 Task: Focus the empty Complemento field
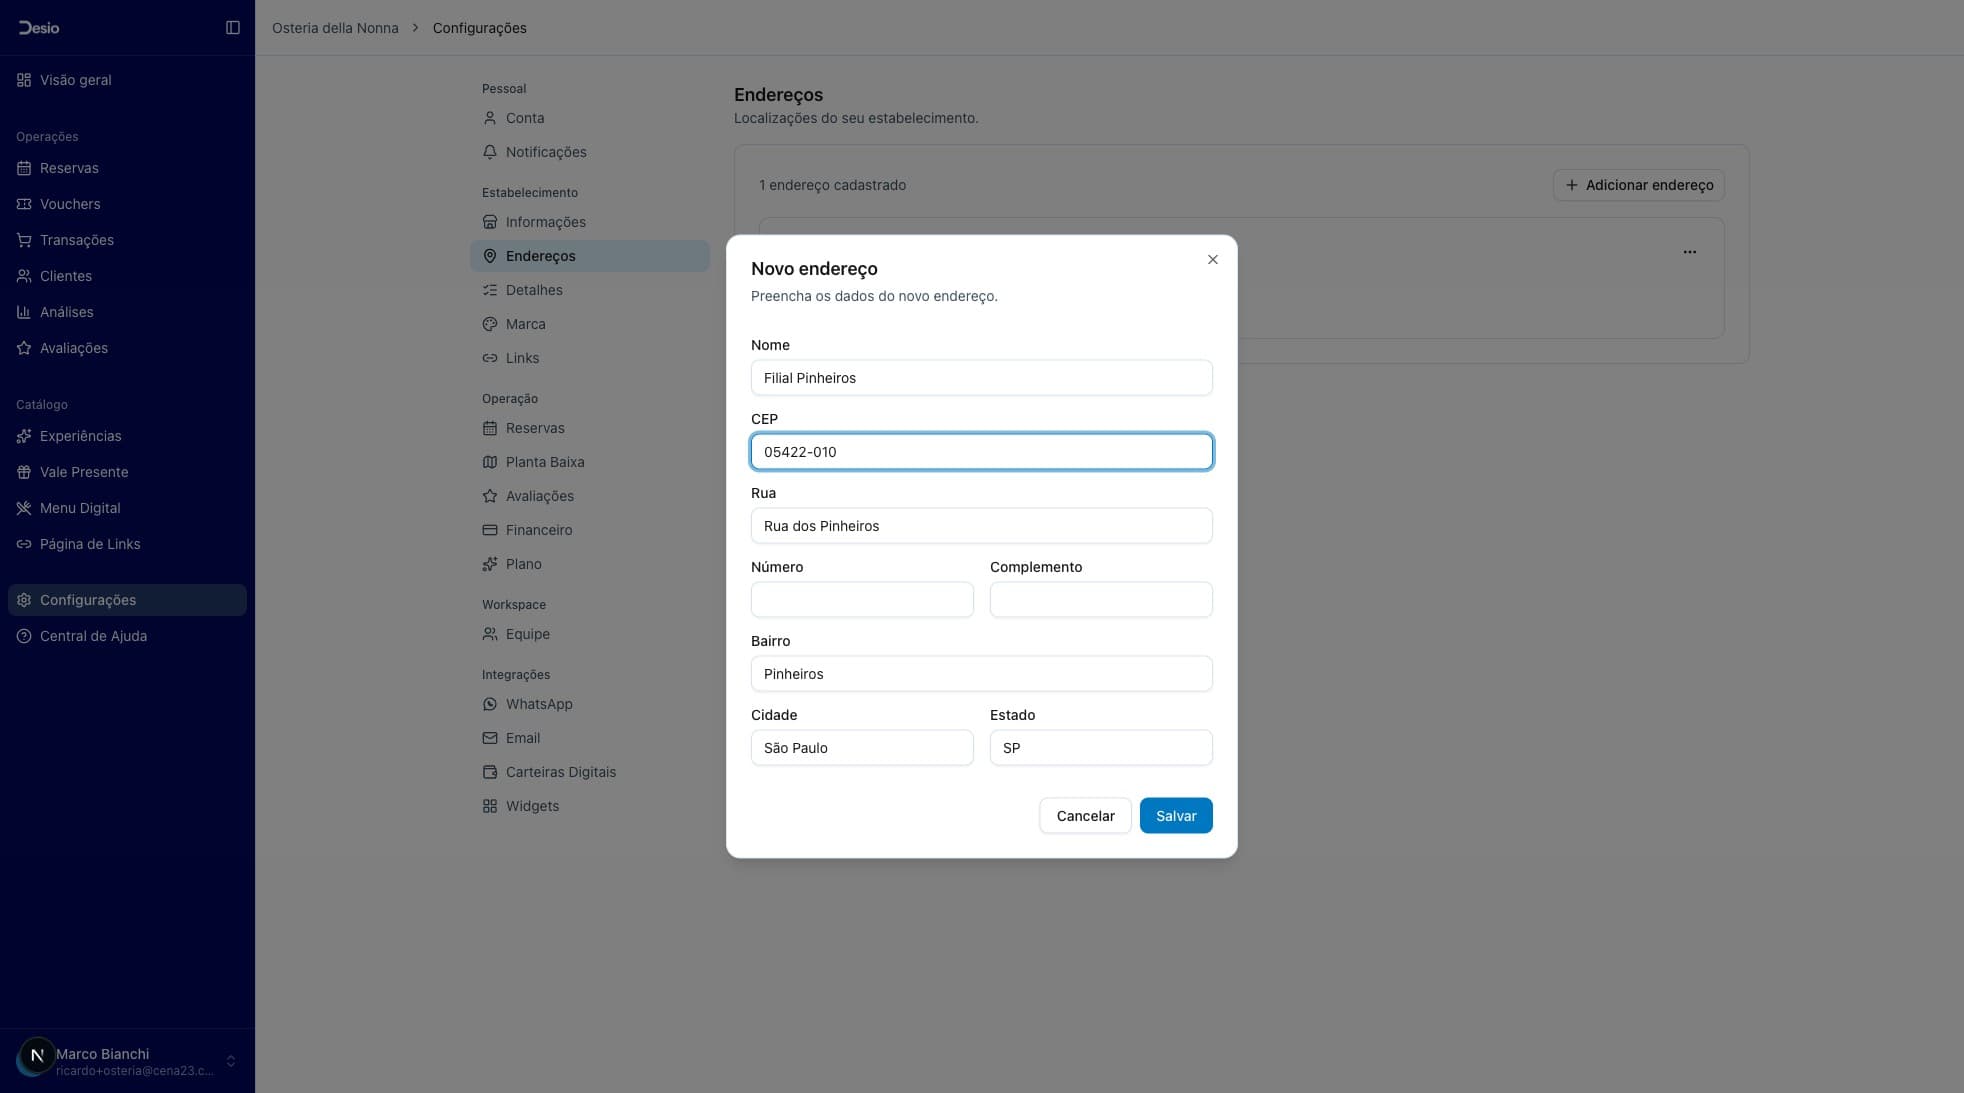[1101, 600]
